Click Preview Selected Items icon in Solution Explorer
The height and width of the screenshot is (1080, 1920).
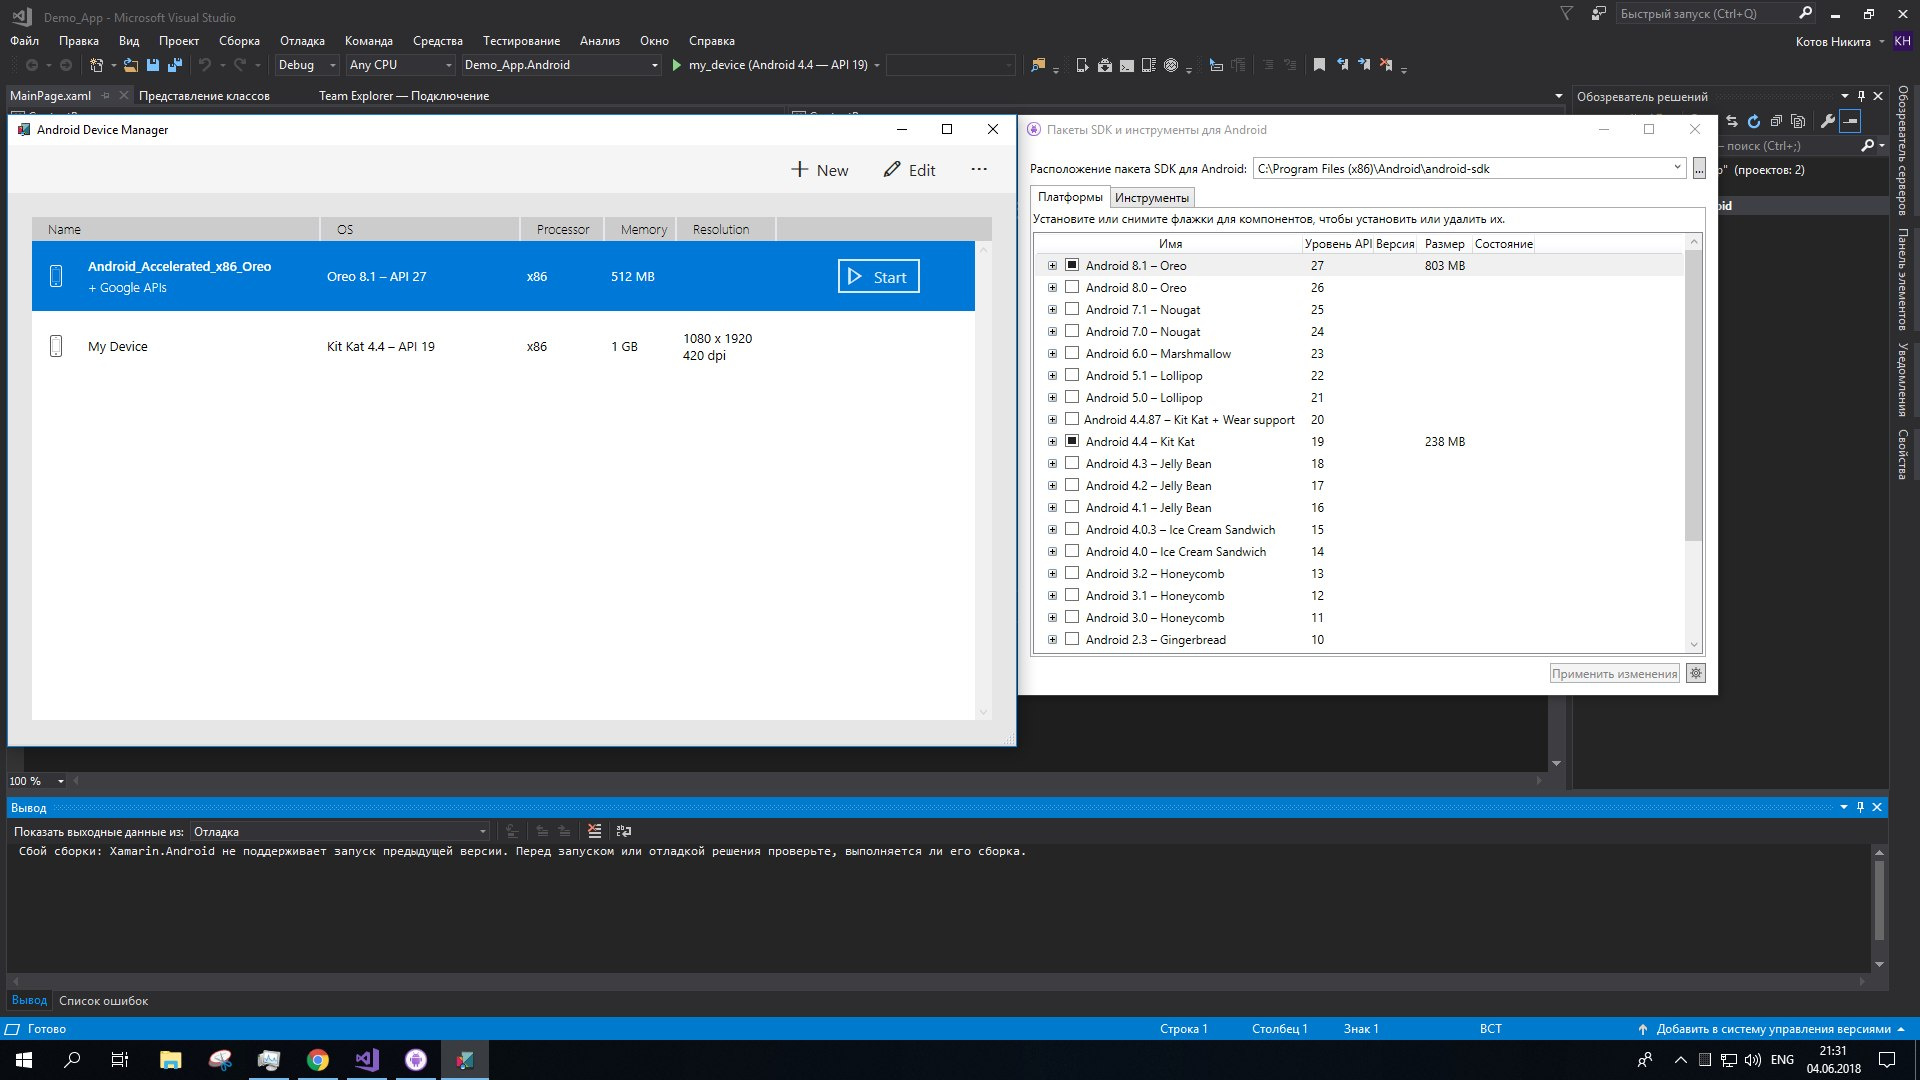click(1850, 121)
